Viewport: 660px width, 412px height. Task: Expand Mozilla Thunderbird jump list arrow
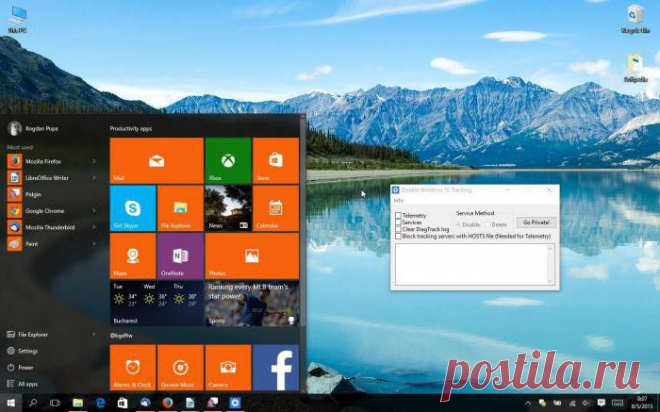(x=94, y=227)
